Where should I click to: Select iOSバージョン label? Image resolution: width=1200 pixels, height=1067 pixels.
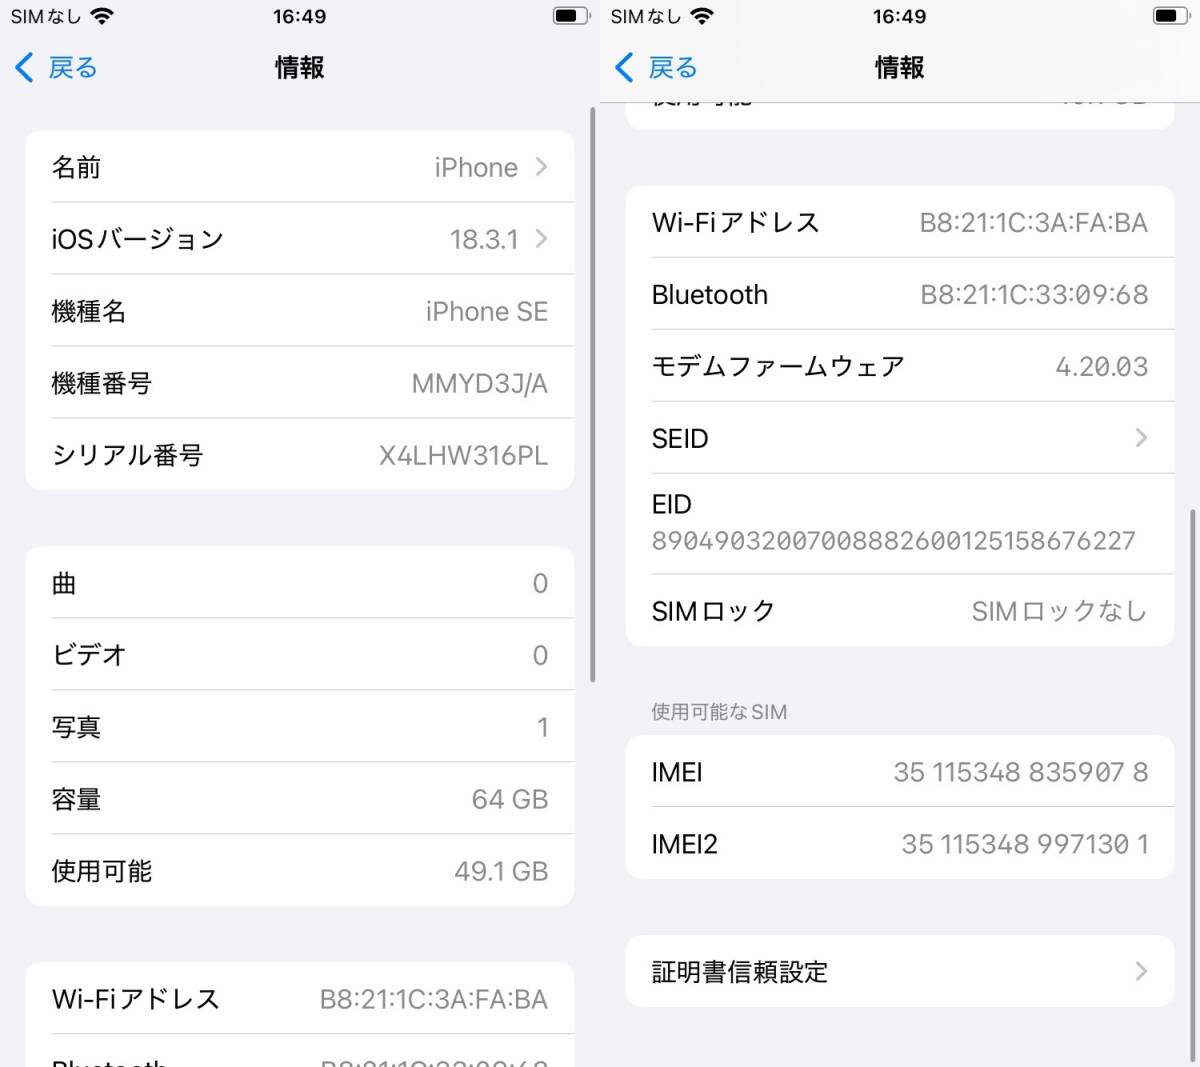pyautogui.click(x=138, y=239)
